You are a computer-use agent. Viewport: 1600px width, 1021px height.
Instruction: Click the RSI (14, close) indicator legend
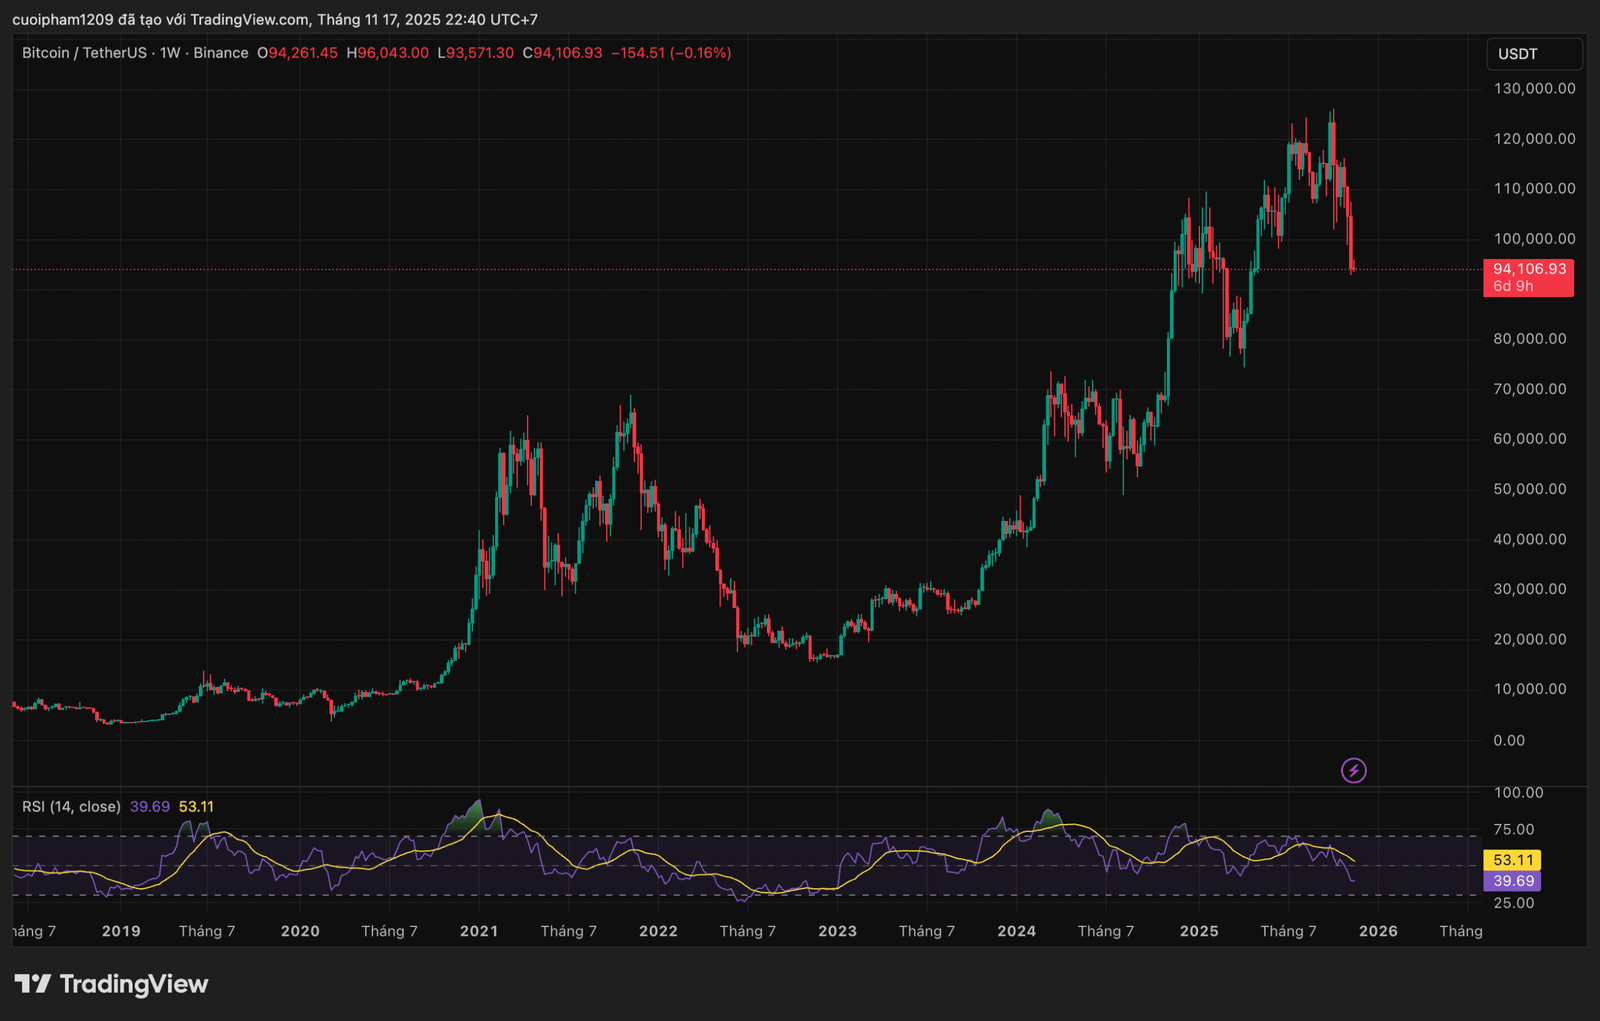71,806
